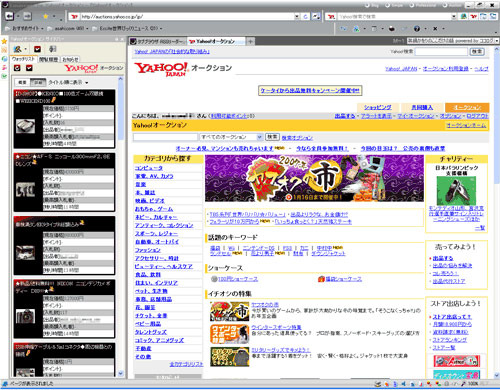This screenshot has height=390, width=500.
Task: Click the Yahoo search toolbar input field
Action: click(394, 16)
